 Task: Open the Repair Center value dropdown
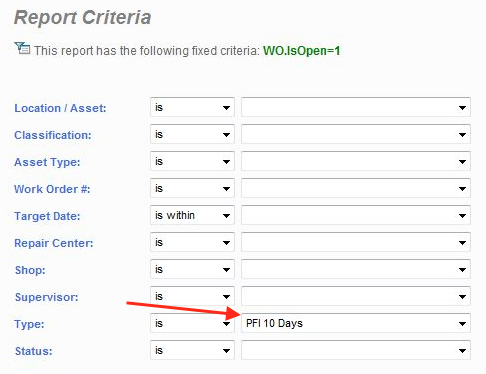coord(356,242)
